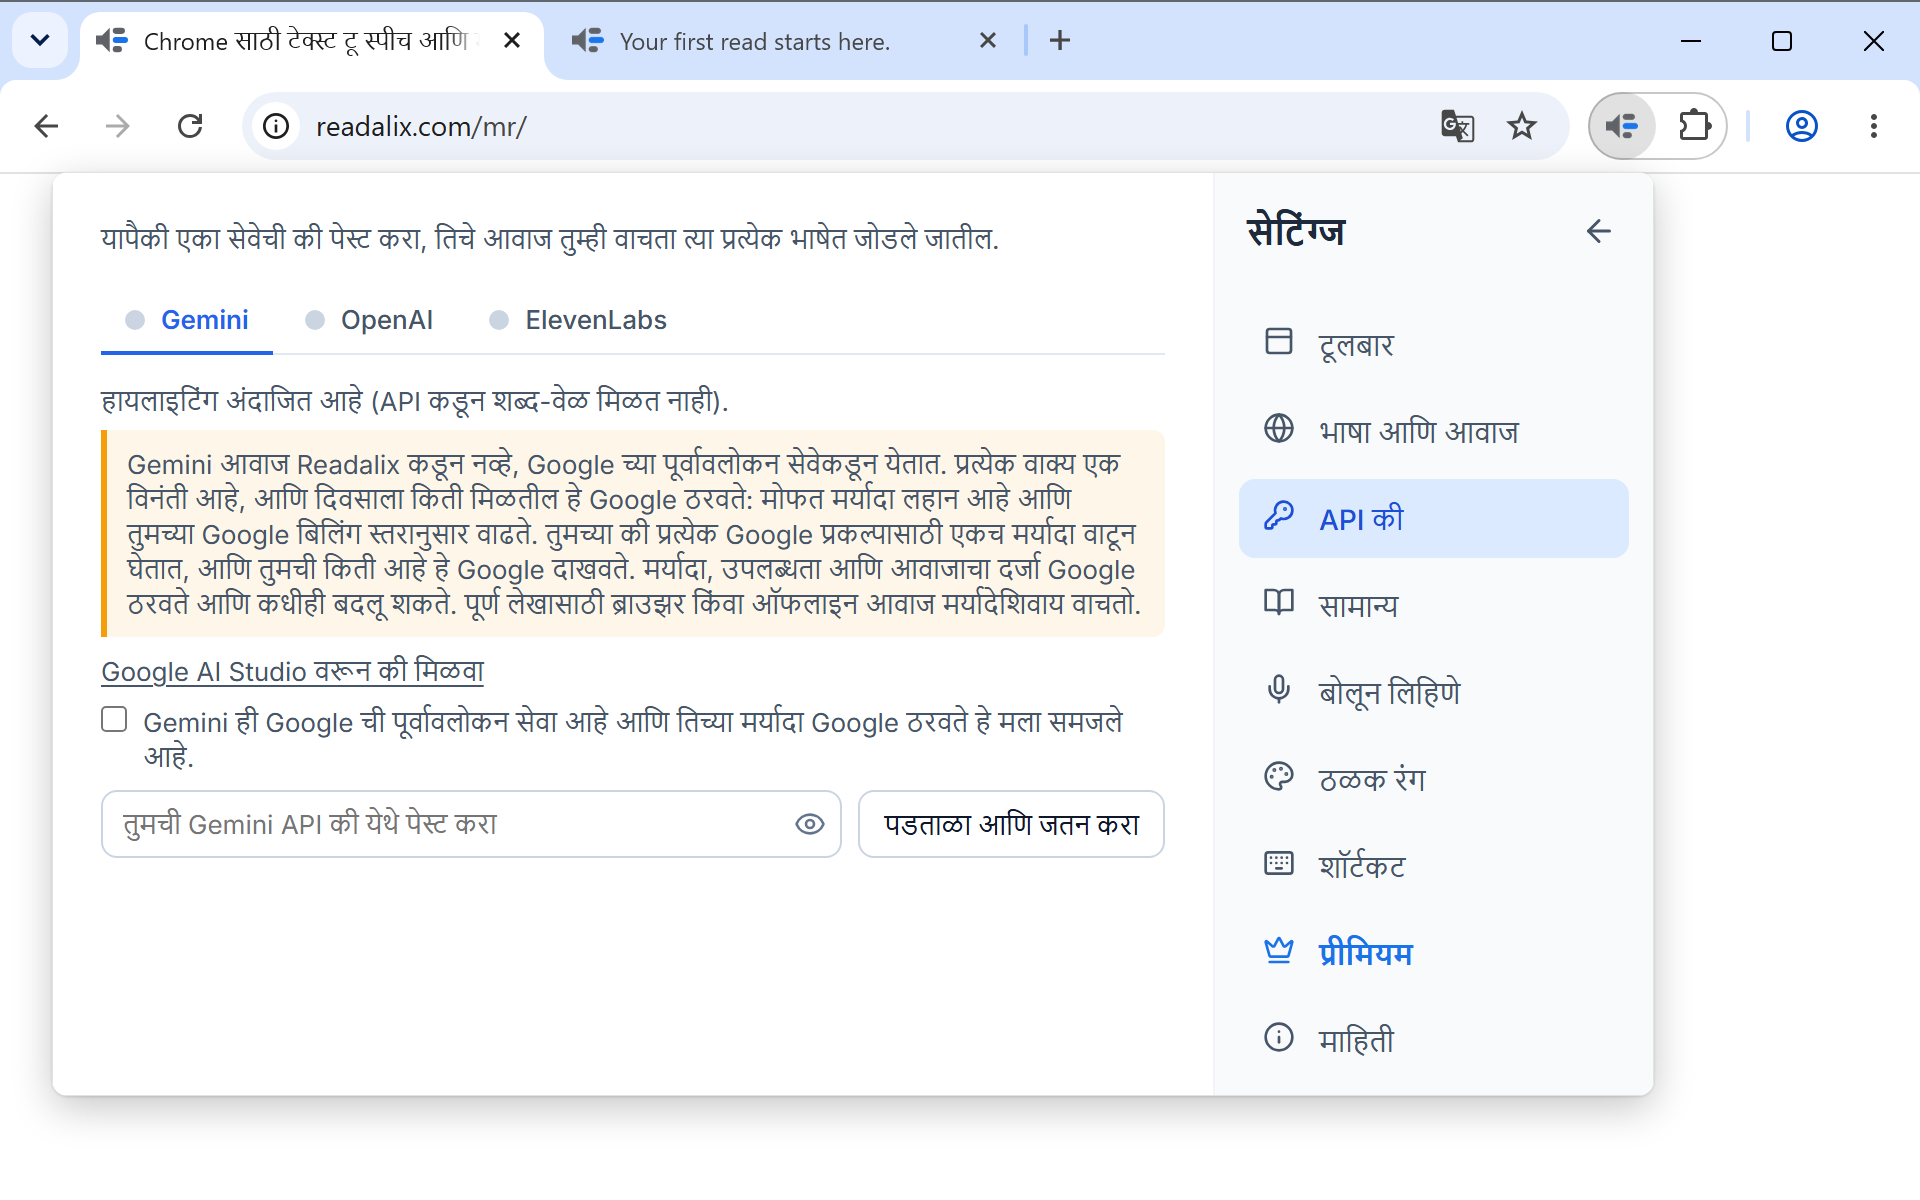Open the Chrome extensions puzzle icon
This screenshot has height=1200, width=1920.
tap(1694, 126)
